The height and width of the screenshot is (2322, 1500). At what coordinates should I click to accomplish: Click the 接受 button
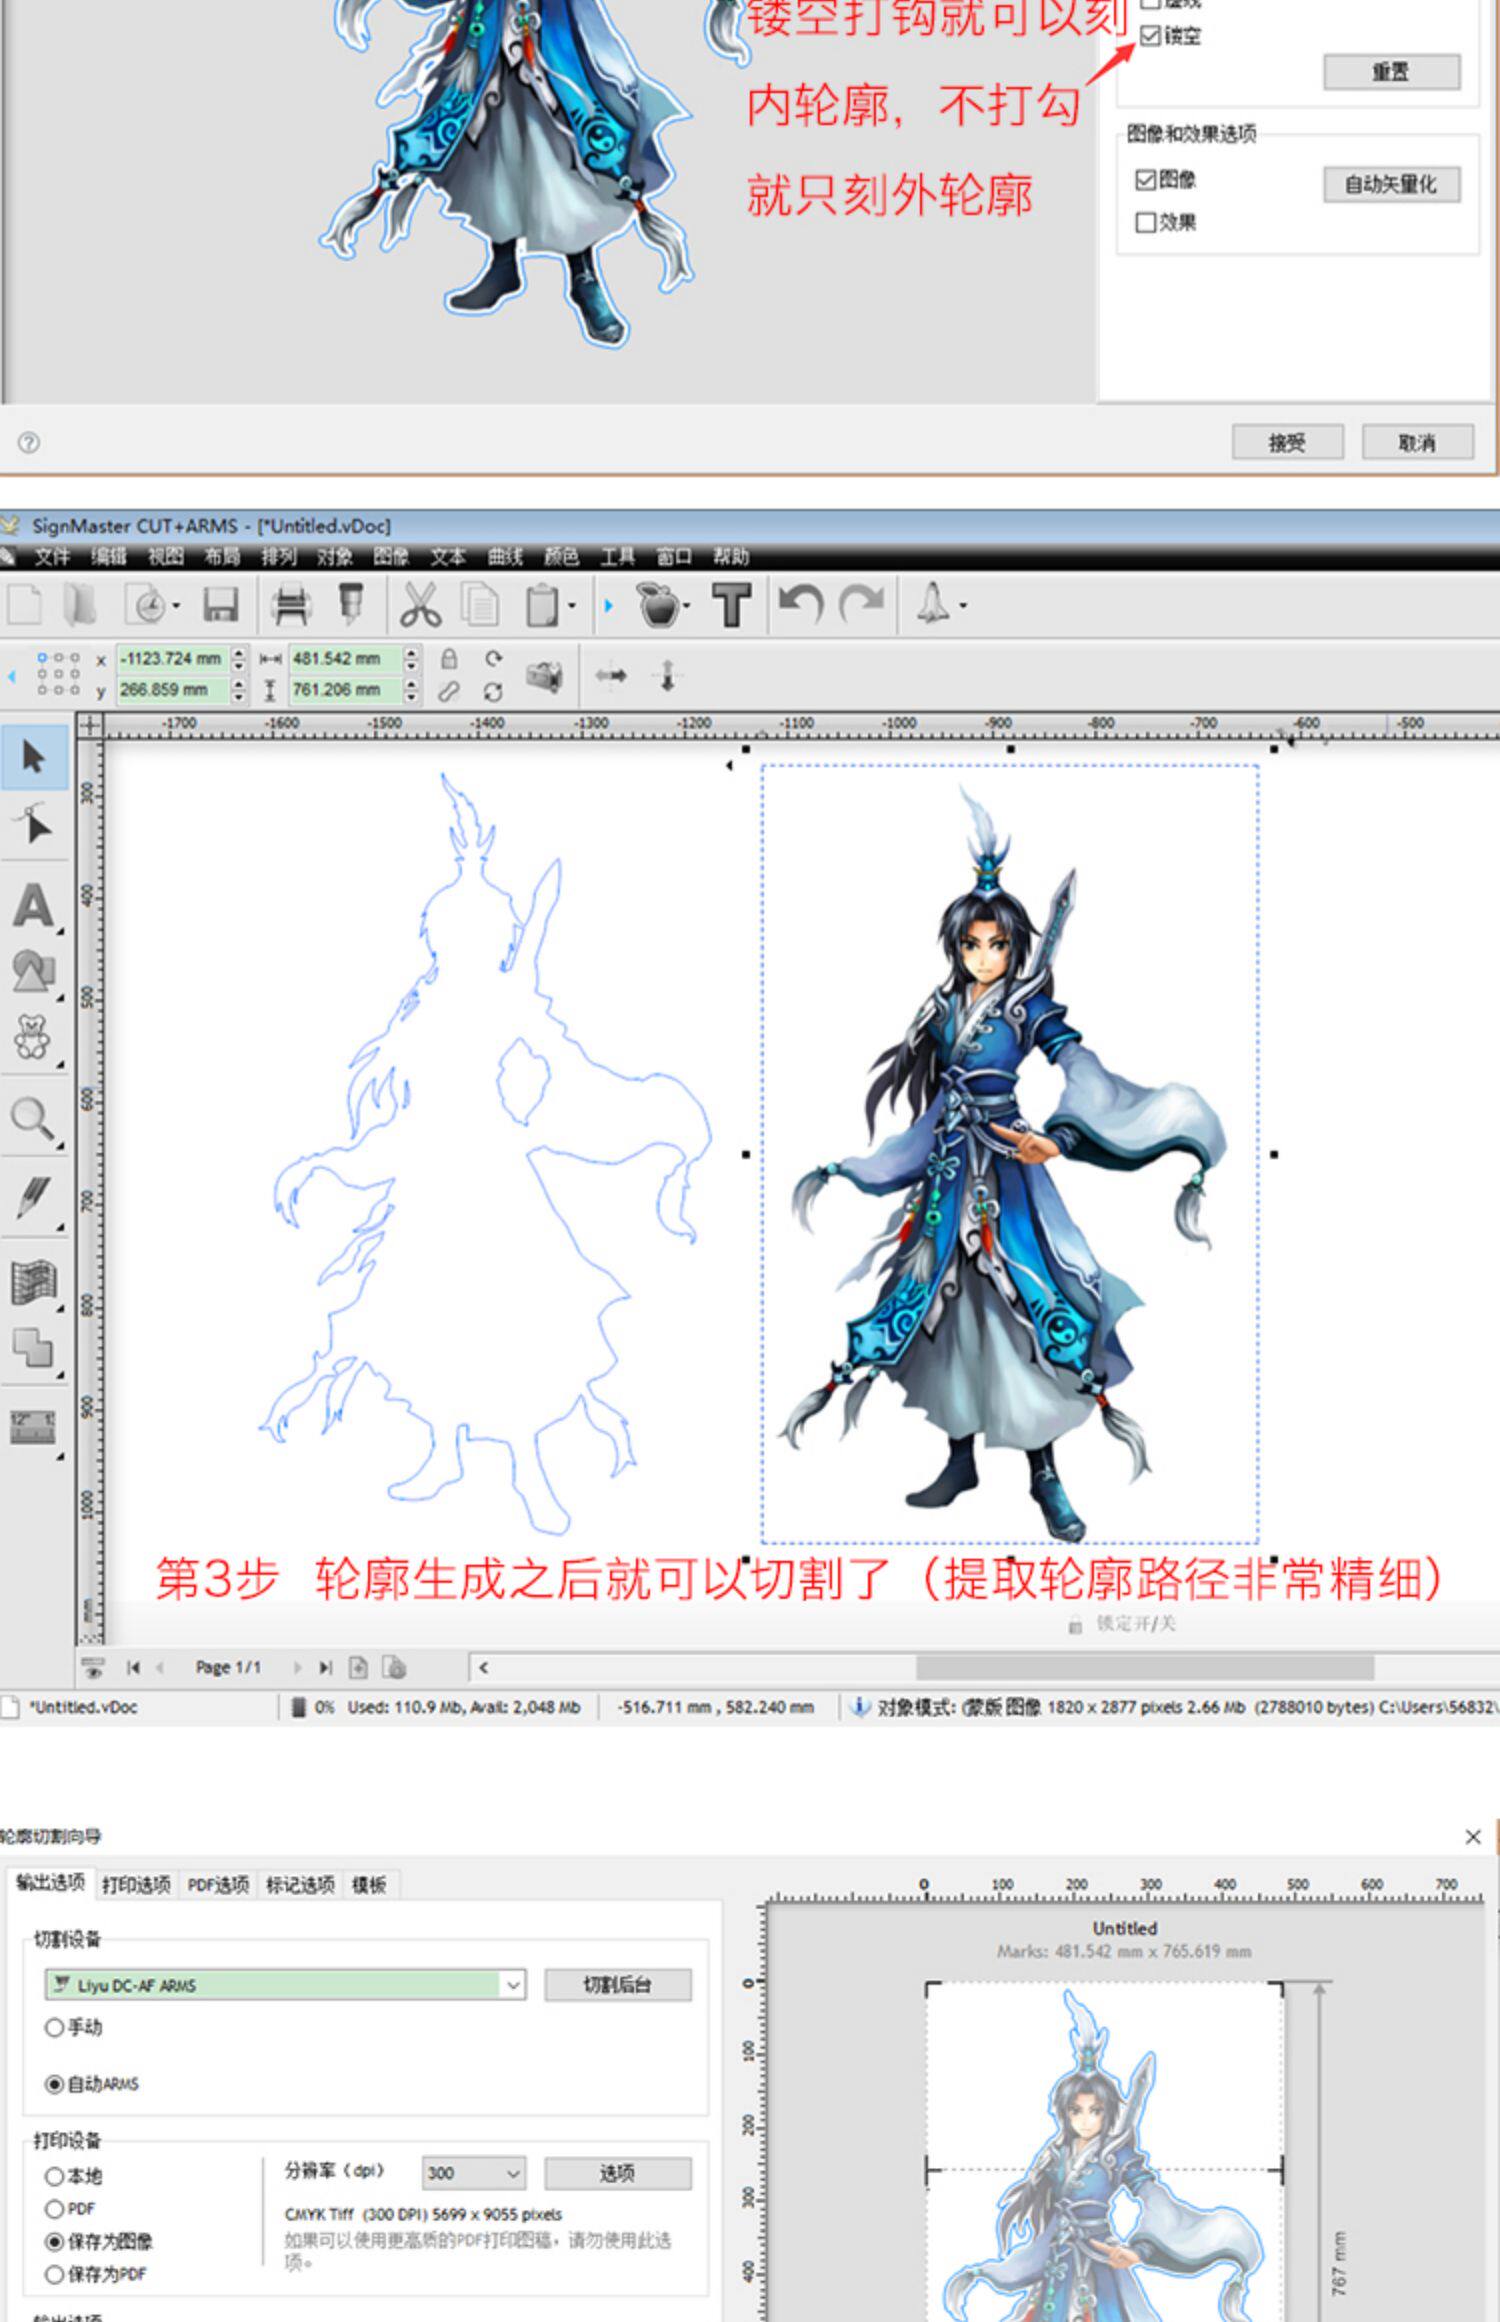tap(1287, 442)
